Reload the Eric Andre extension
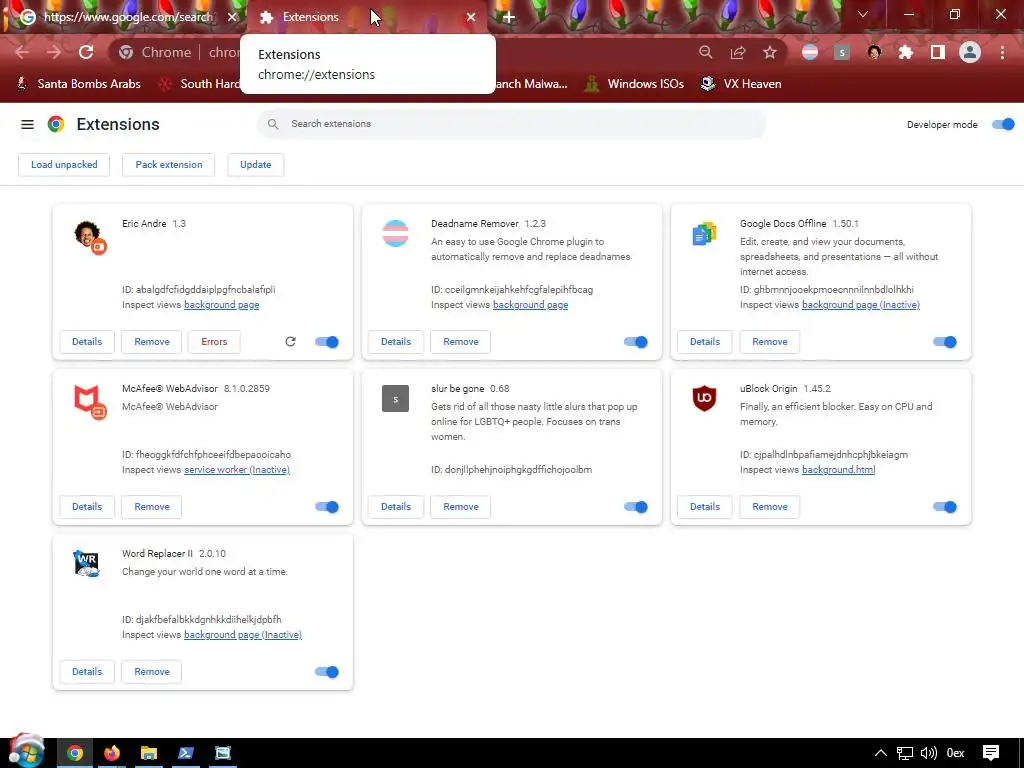This screenshot has width=1024, height=768. pos(291,342)
